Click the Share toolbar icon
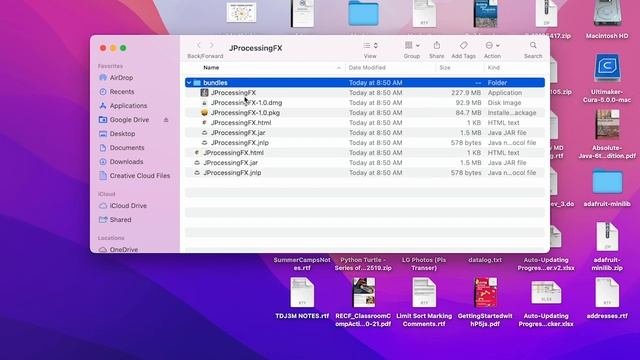This screenshot has height=360, width=640. (x=437, y=45)
